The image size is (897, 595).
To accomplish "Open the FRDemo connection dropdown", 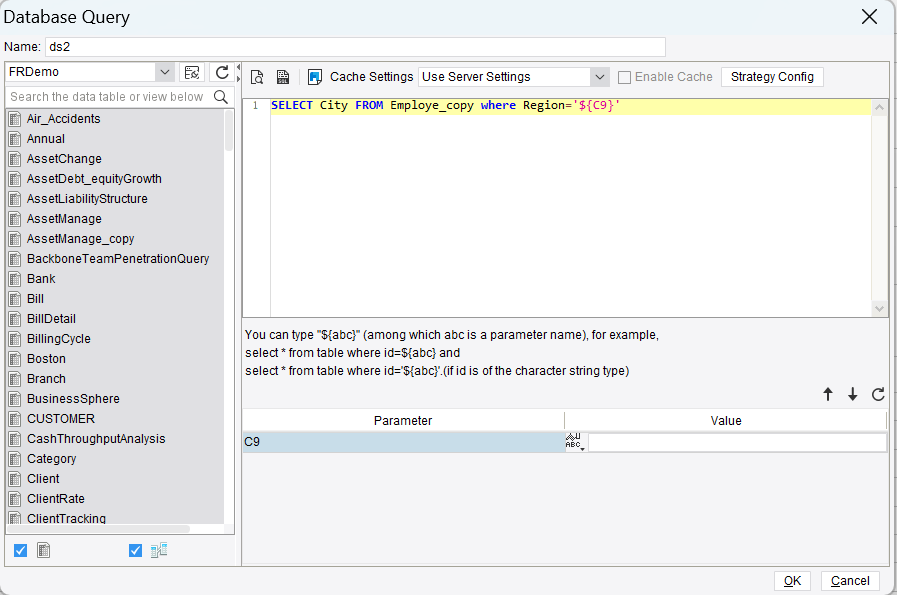I will tap(164, 72).
